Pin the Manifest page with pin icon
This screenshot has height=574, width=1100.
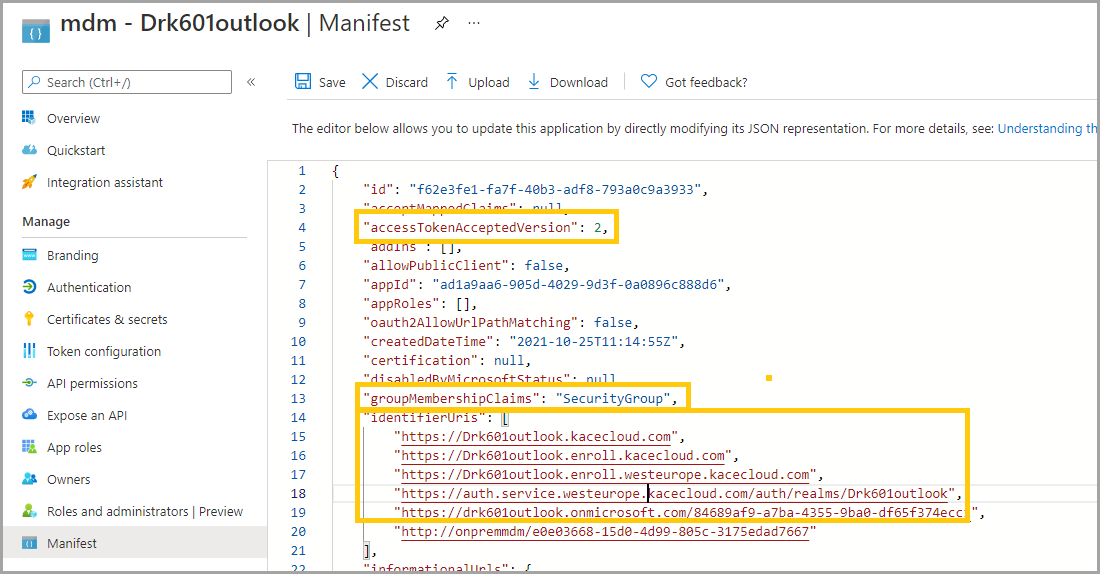(441, 24)
